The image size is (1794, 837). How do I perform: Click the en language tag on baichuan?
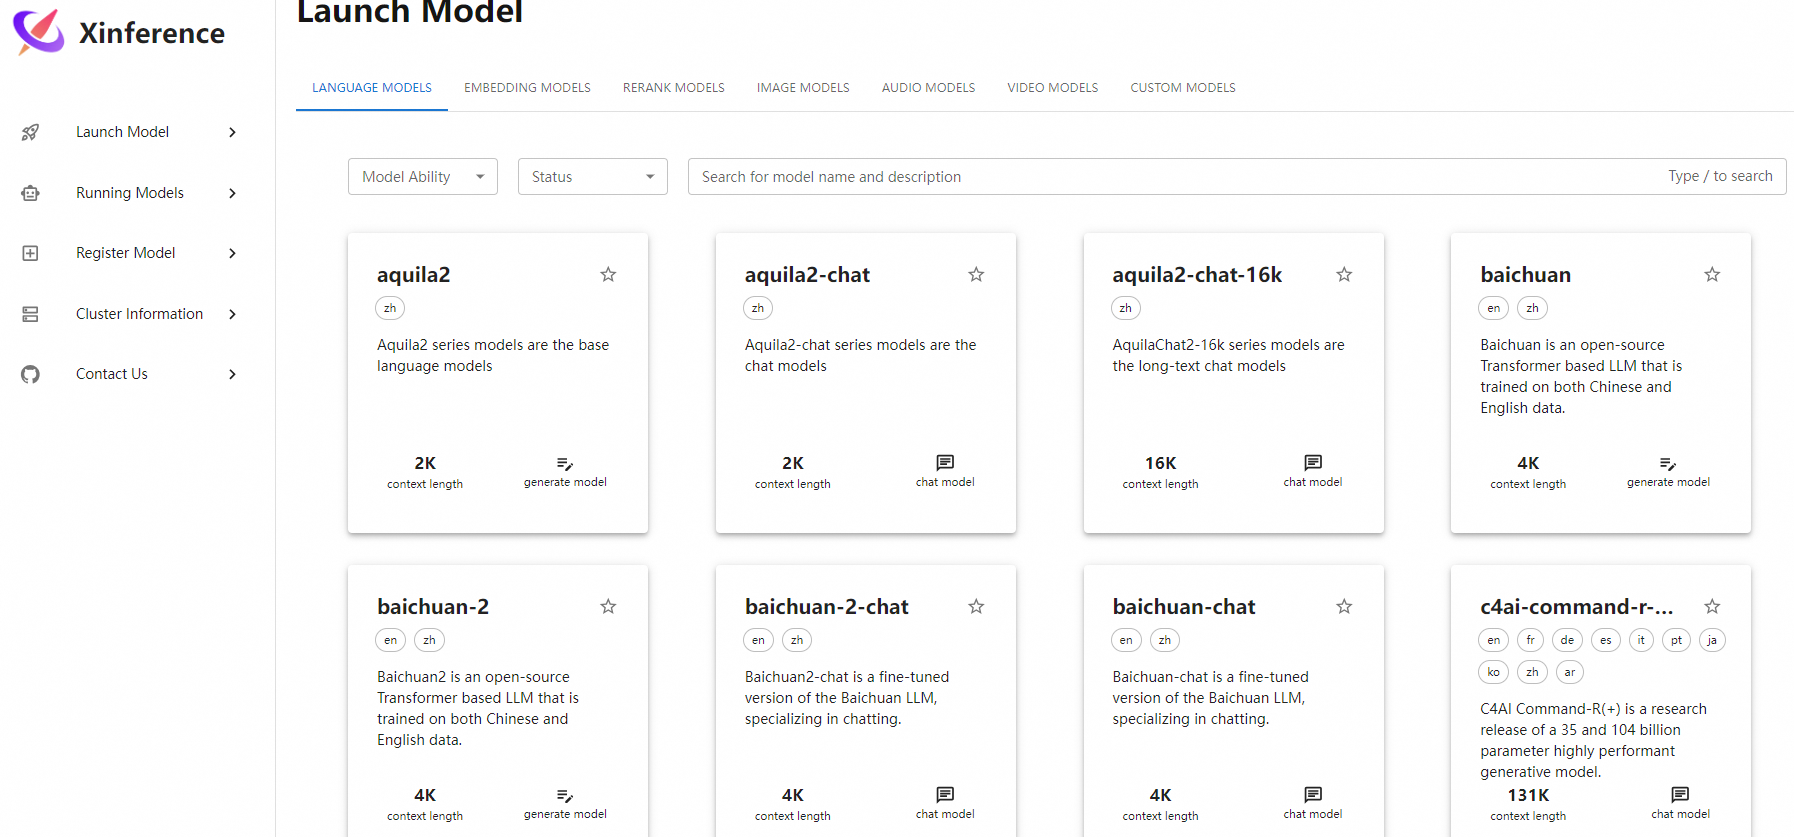pyautogui.click(x=1493, y=308)
